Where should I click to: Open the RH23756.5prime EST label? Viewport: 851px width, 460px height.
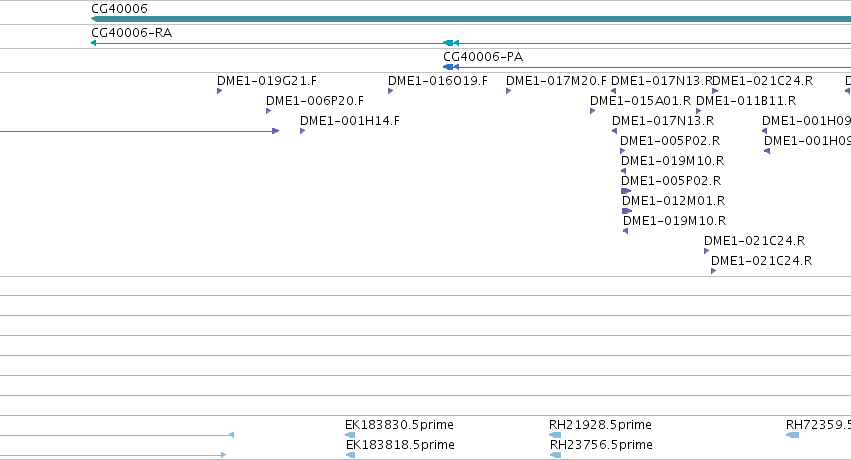tap(601, 445)
